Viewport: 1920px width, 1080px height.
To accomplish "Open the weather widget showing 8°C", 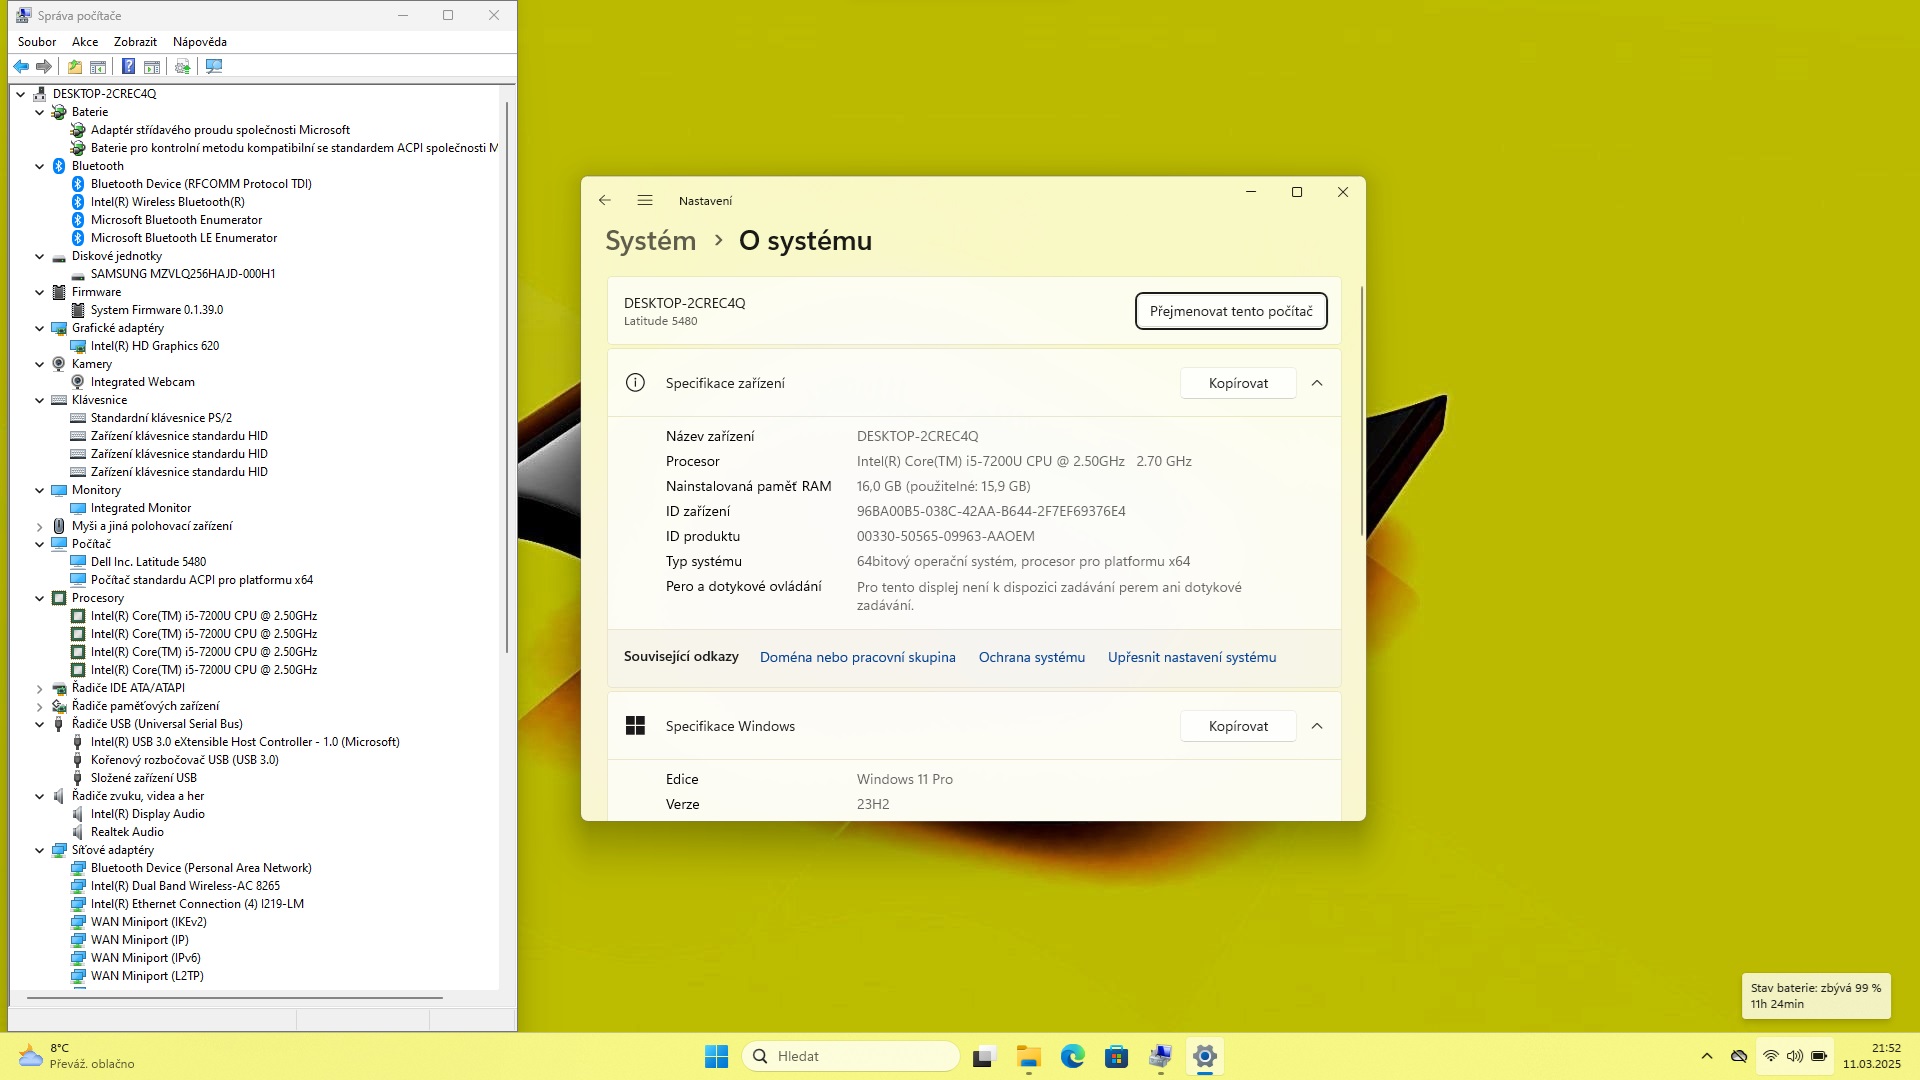I will pyautogui.click(x=77, y=1056).
